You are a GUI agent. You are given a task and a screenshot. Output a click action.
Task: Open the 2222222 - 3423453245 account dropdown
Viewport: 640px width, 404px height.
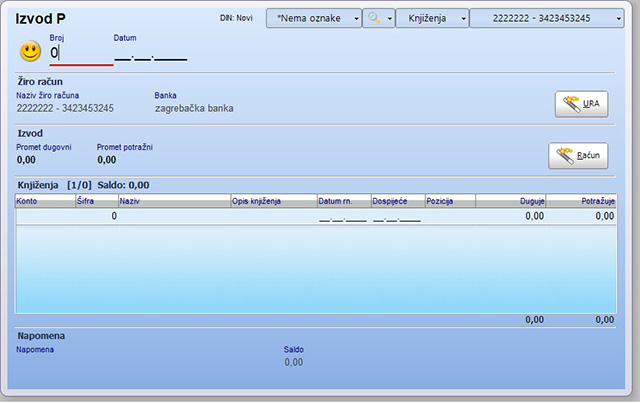[x=547, y=18]
